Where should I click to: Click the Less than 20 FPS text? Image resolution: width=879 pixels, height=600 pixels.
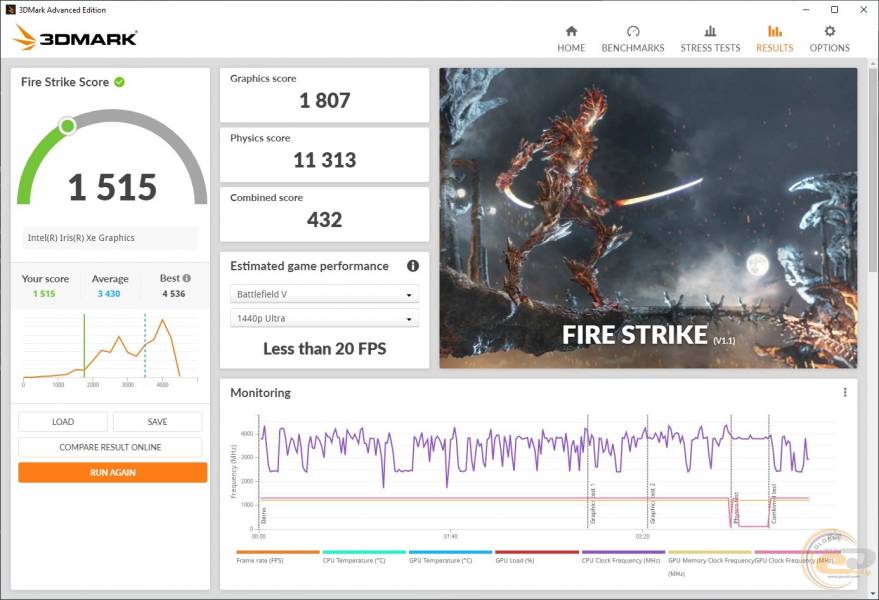[325, 348]
